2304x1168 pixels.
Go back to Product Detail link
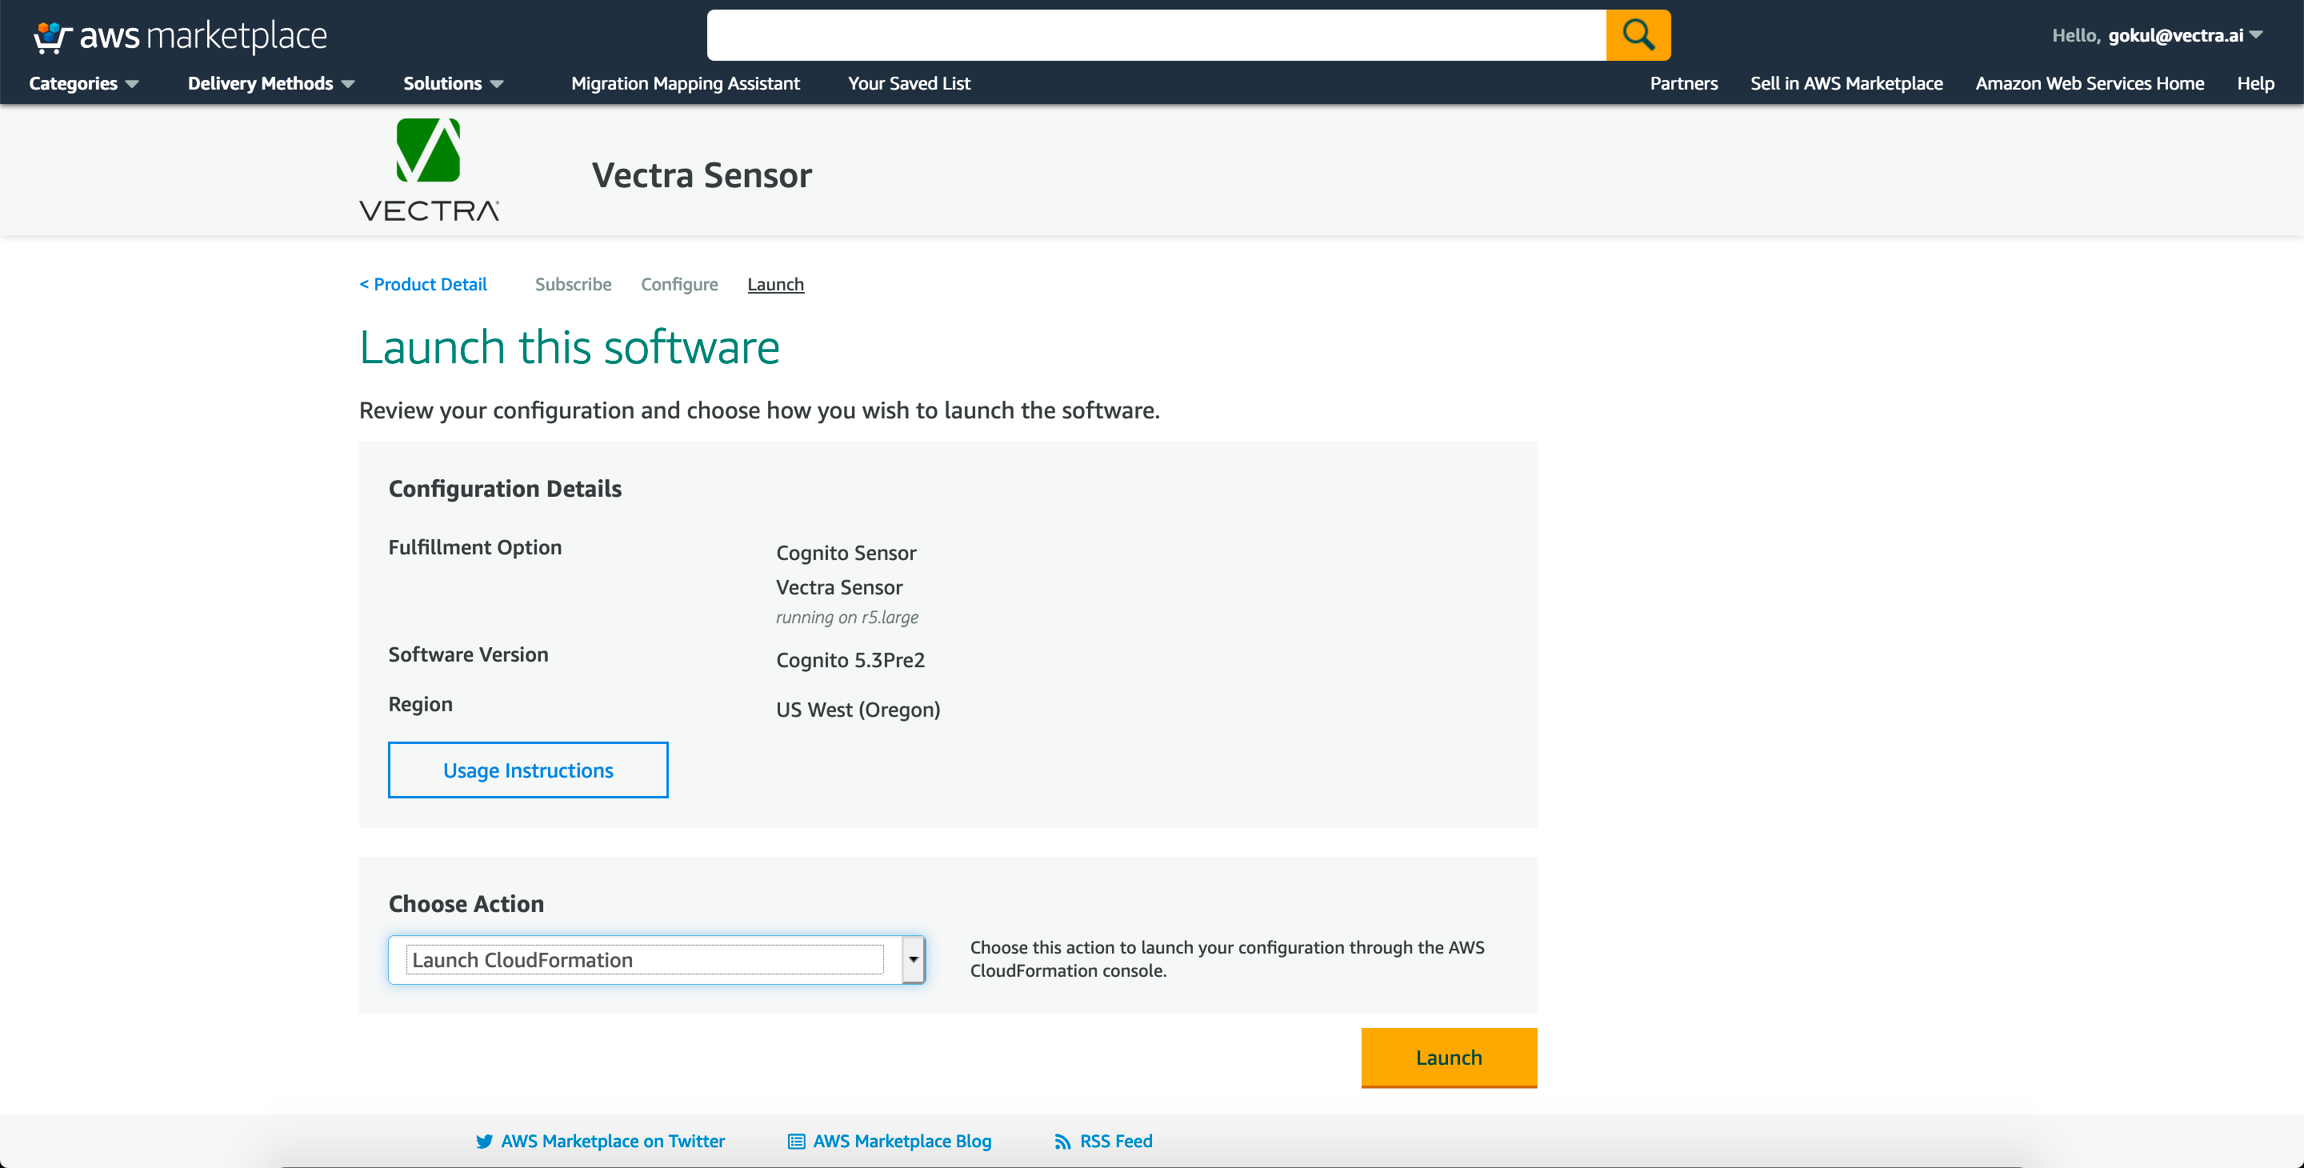tap(423, 284)
